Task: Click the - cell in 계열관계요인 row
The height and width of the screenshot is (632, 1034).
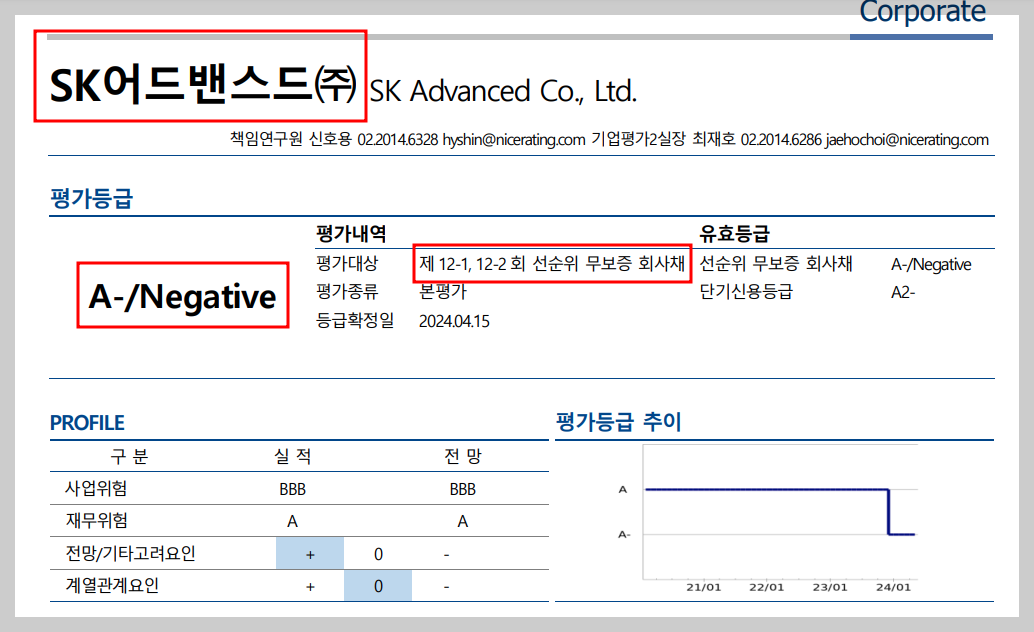Action: [446, 586]
